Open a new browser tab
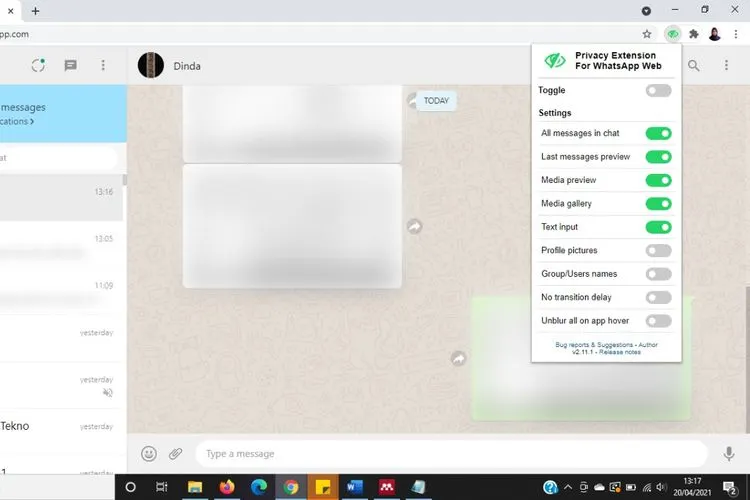Screen dimensions: 750x500 tap(36, 10)
